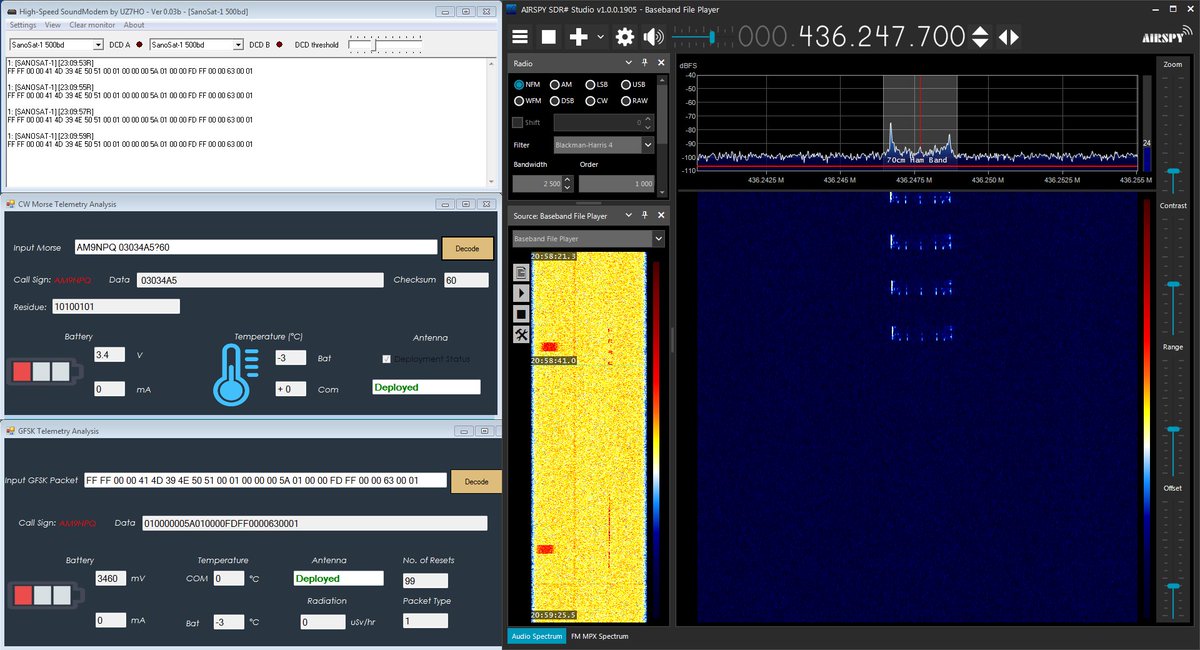The height and width of the screenshot is (650, 1200).
Task: Click the SDR# frequency display 436.247.700
Action: 852,37
